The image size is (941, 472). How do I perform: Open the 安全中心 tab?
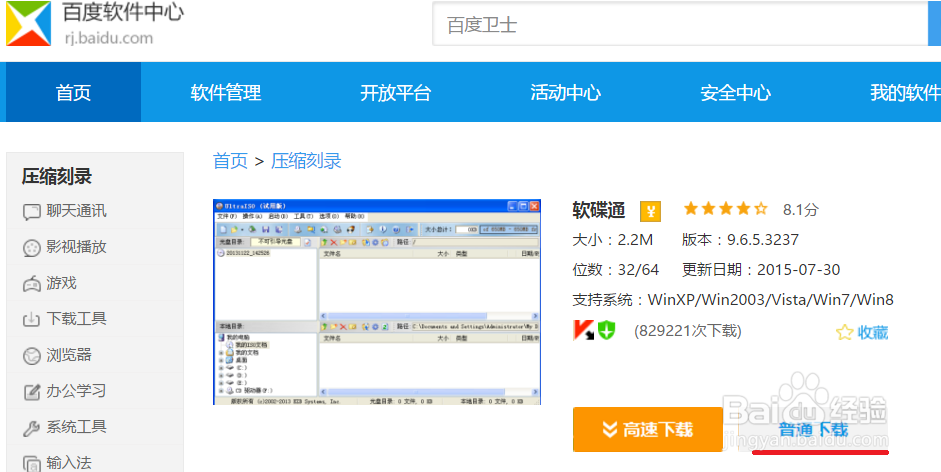pos(735,92)
